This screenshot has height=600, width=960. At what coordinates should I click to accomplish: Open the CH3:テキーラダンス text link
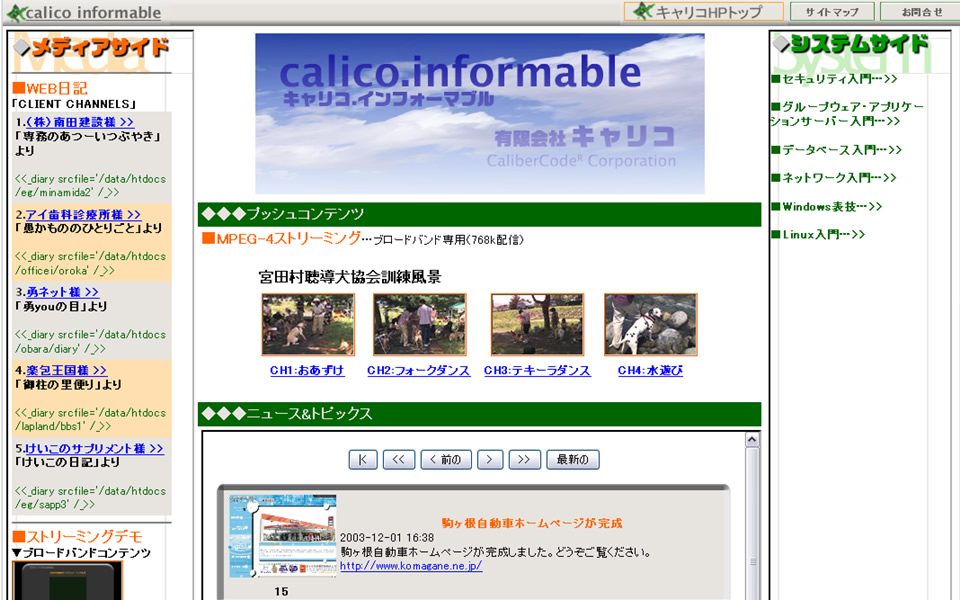pyautogui.click(x=538, y=370)
